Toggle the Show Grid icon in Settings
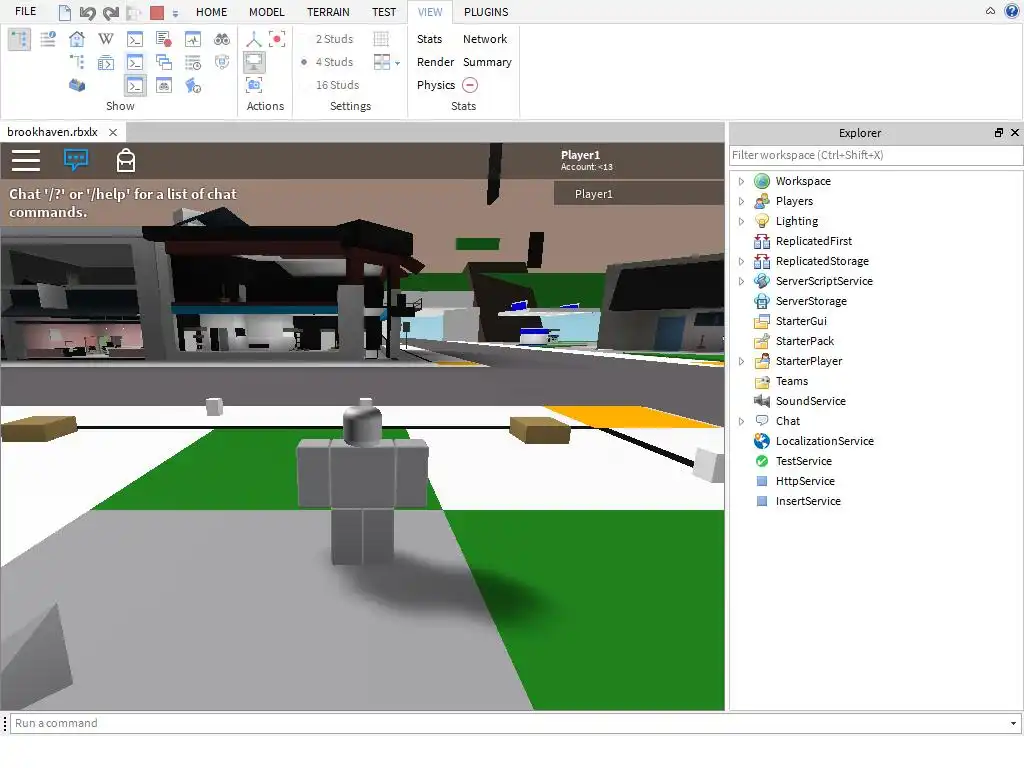1024x768 pixels. (381, 39)
